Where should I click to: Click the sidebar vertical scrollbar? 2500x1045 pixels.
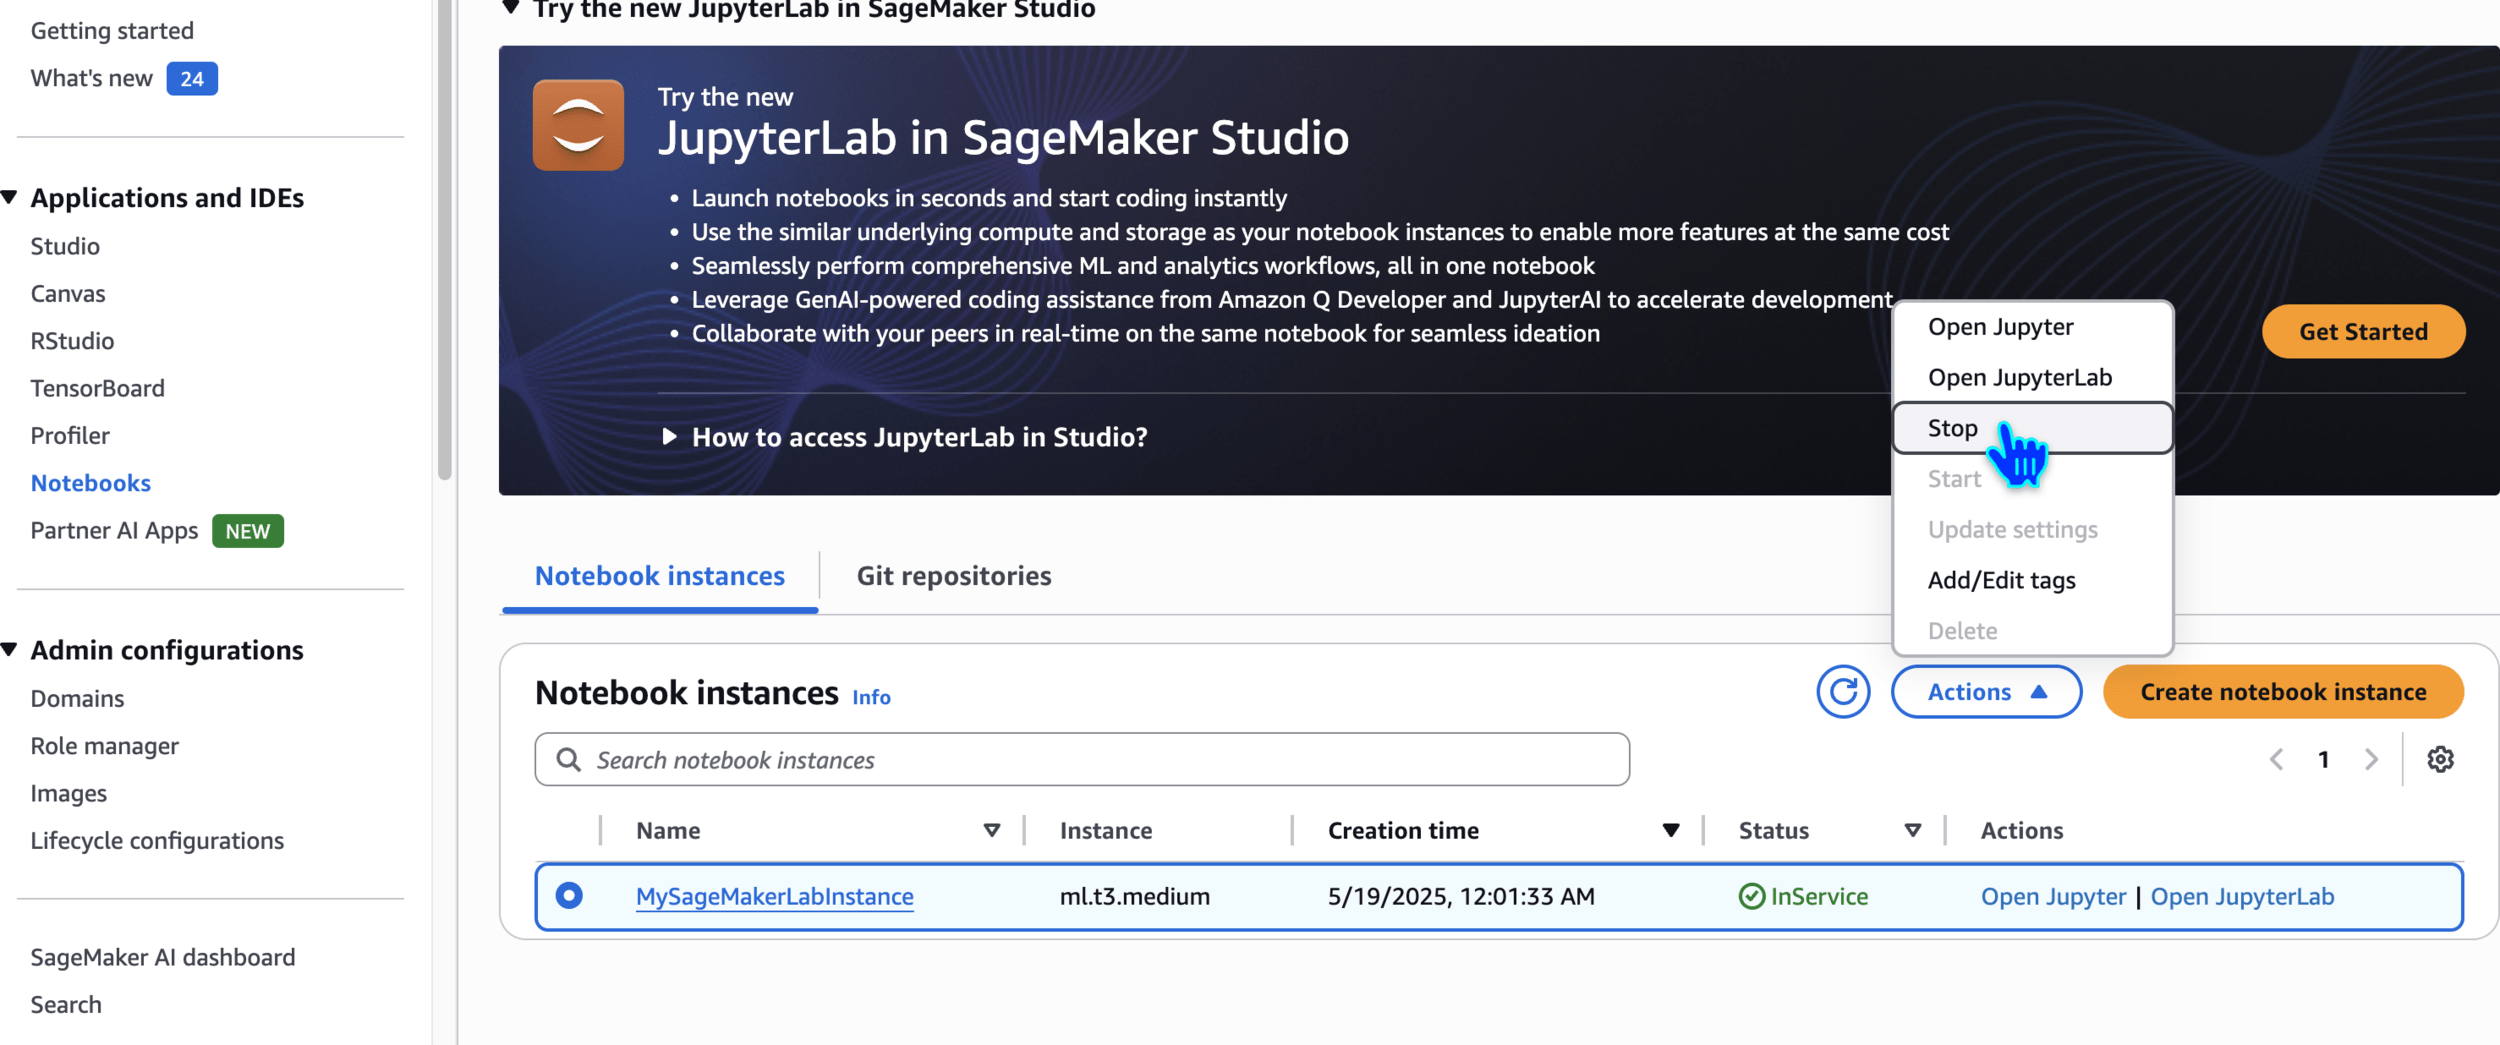pyautogui.click(x=444, y=240)
